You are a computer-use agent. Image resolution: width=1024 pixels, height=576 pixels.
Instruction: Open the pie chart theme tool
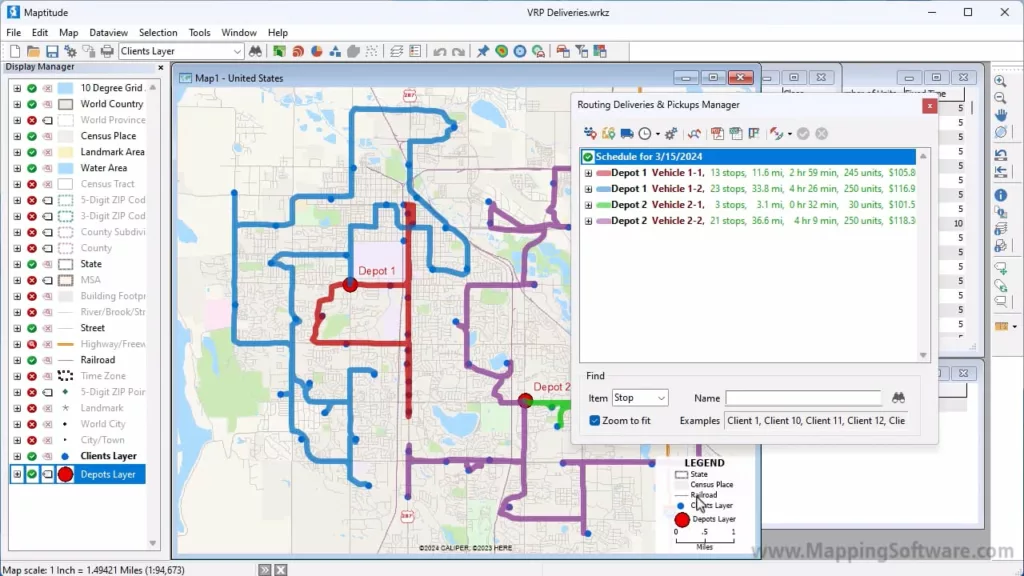tap(316, 51)
